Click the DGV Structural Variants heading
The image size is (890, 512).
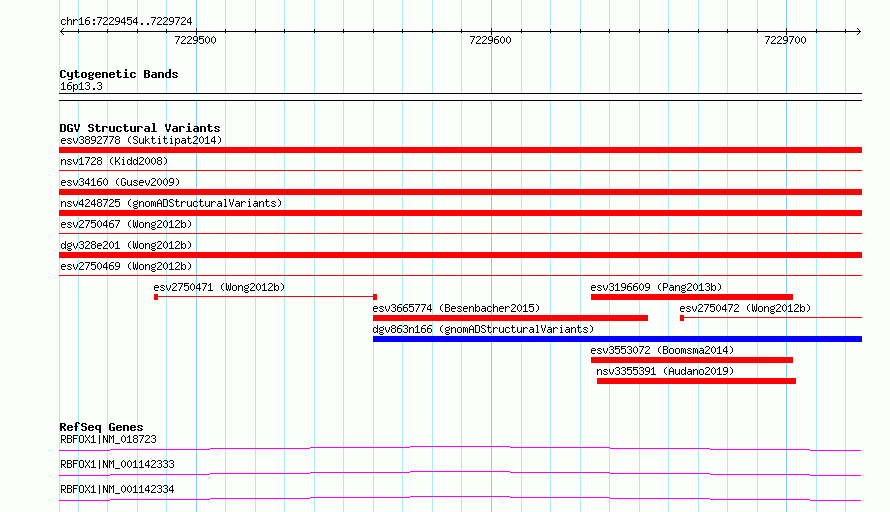[x=140, y=128]
